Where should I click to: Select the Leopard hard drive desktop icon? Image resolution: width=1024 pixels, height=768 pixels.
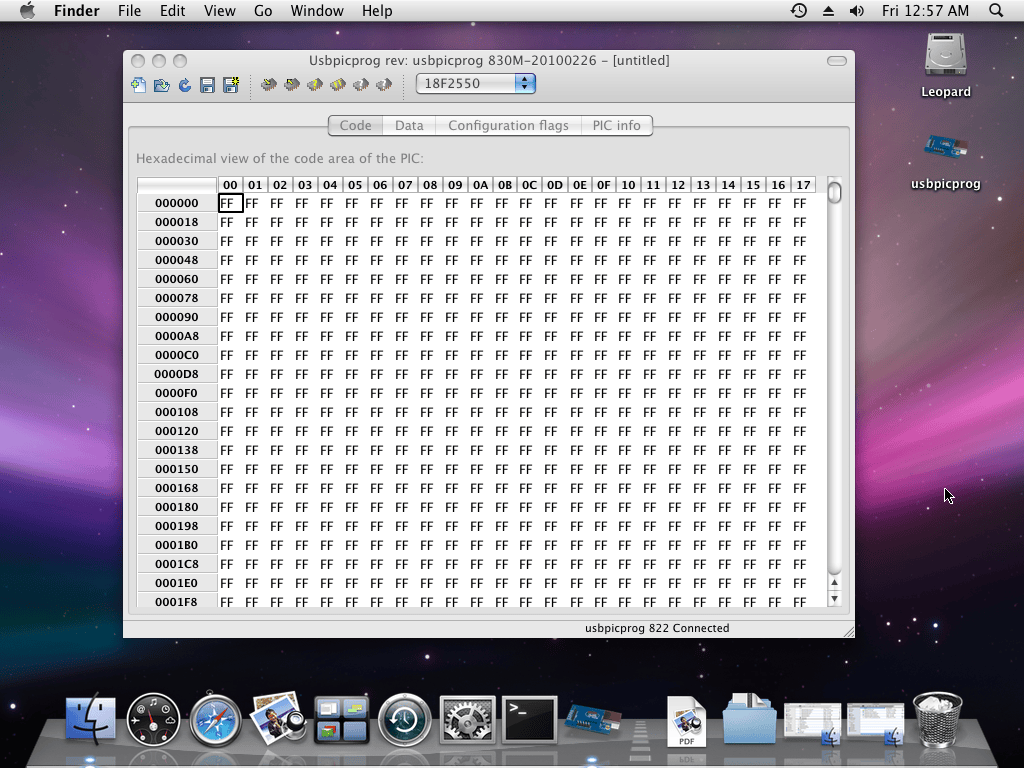946,65
